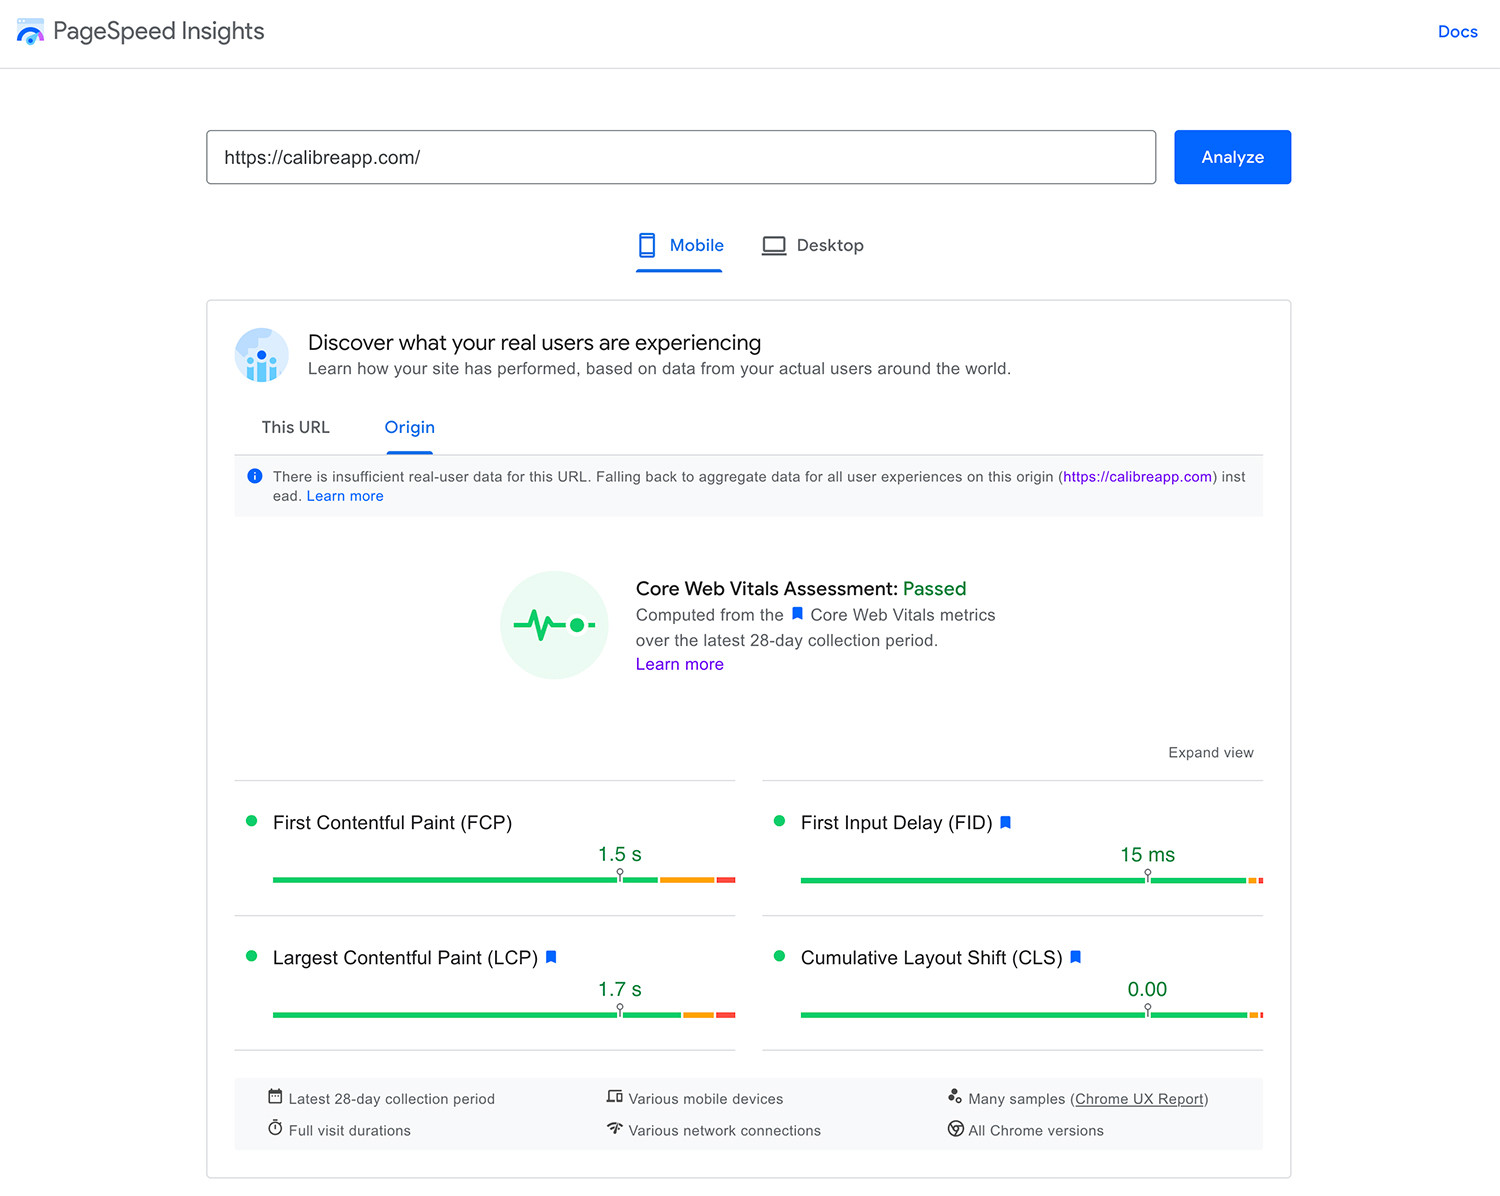
Task: Click the network signal icon beside network connections
Action: (x=615, y=1130)
